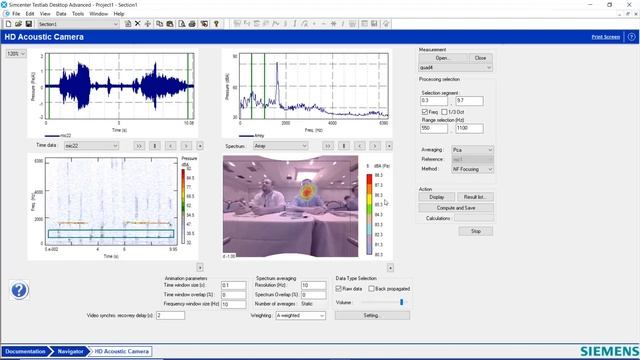Toggle the Freq checkbox
Viewport: 640px width, 360px height.
pyautogui.click(x=424, y=112)
